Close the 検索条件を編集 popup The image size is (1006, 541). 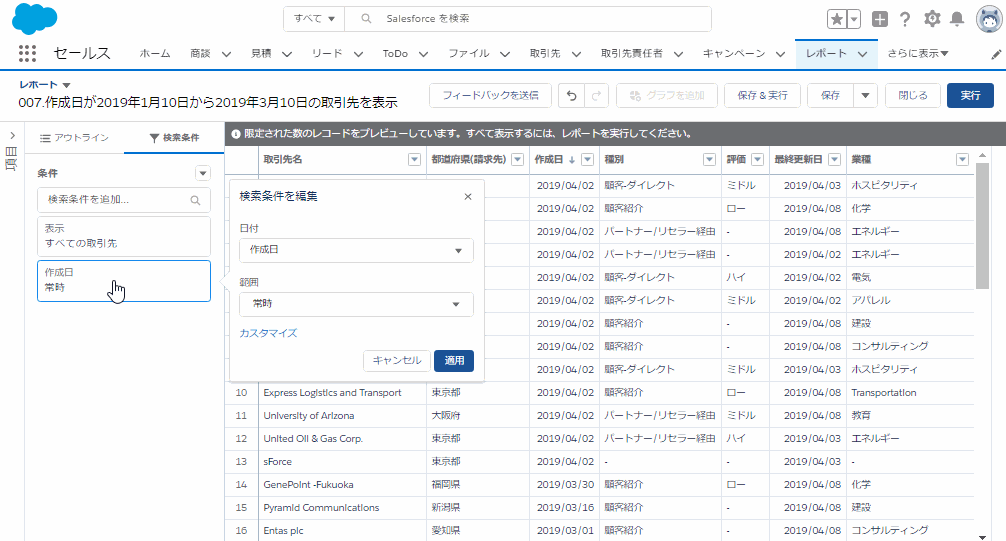pos(468,196)
